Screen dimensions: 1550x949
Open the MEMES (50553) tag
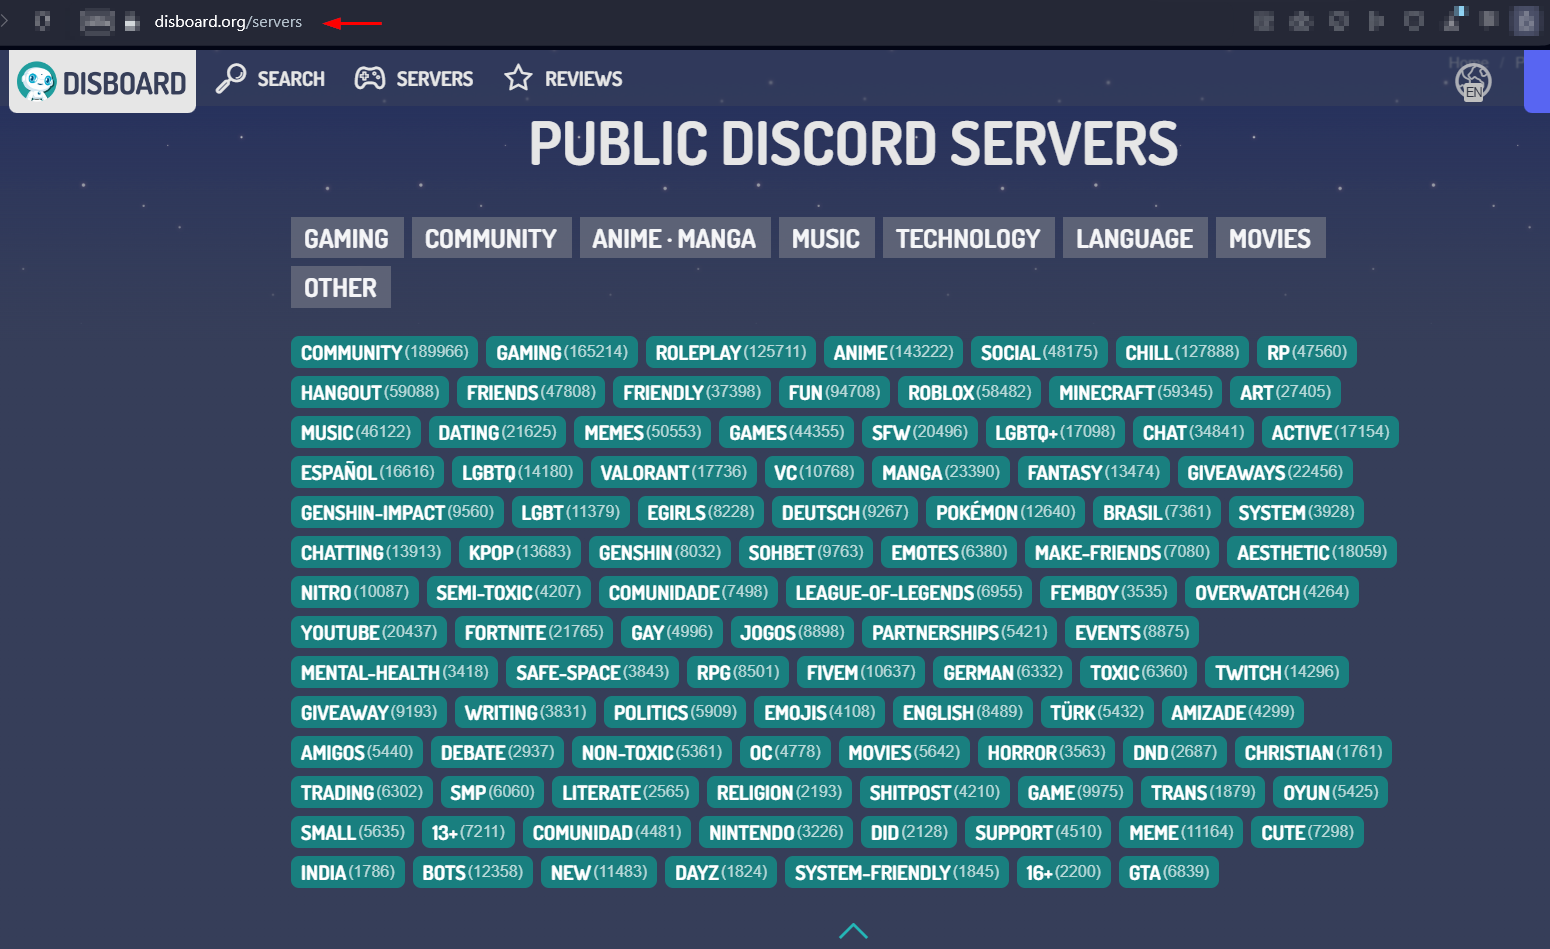[x=643, y=432]
